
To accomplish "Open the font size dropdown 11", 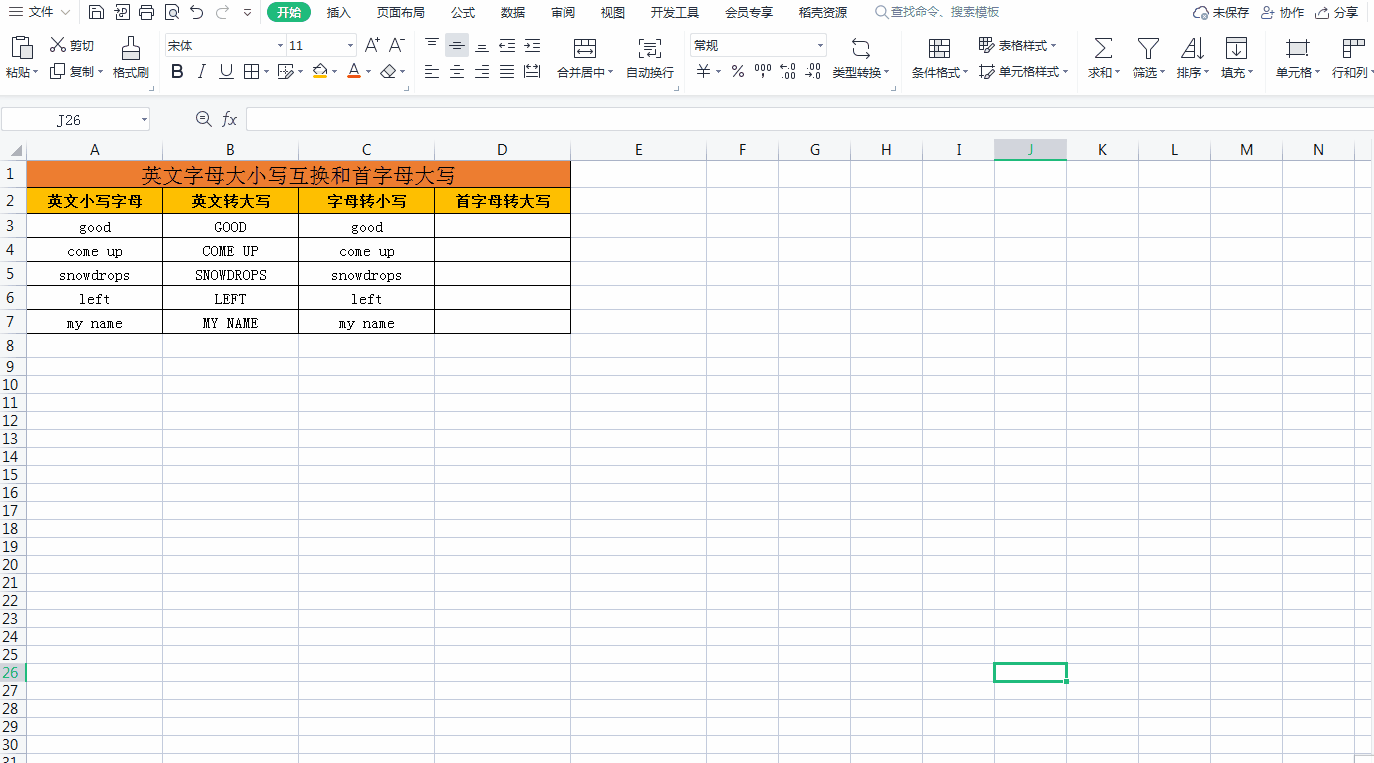I will coord(350,46).
